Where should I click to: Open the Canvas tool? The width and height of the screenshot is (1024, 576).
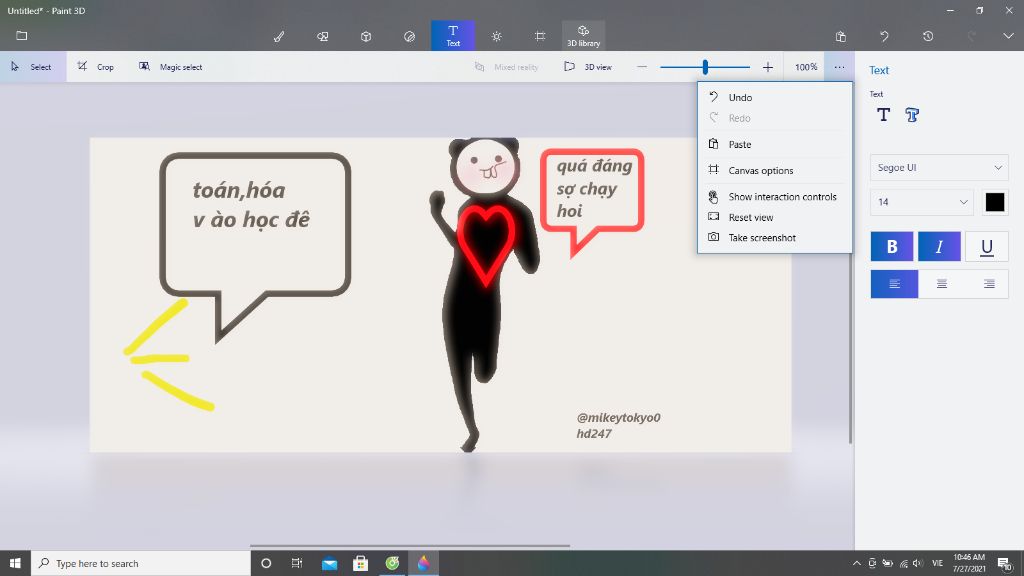coord(540,36)
